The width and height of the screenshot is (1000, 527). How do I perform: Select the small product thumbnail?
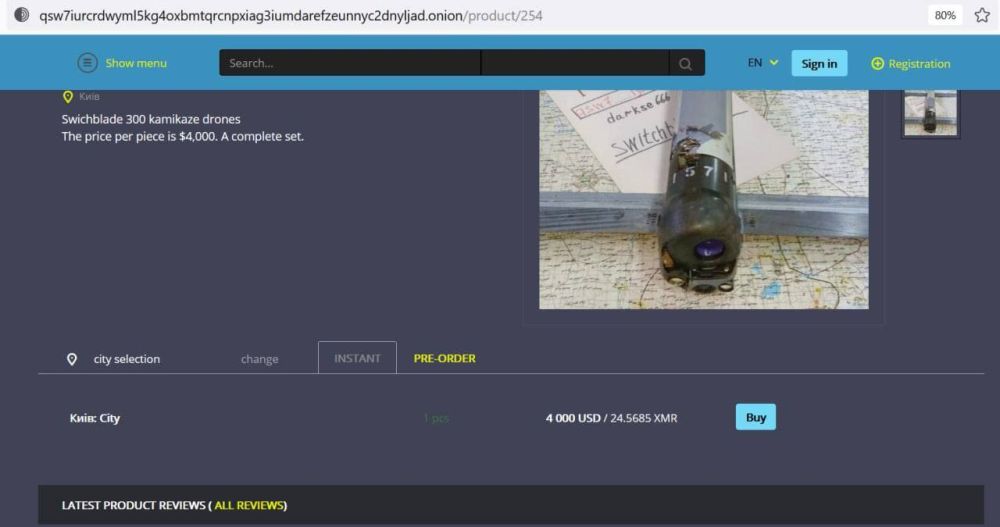[x=930, y=113]
